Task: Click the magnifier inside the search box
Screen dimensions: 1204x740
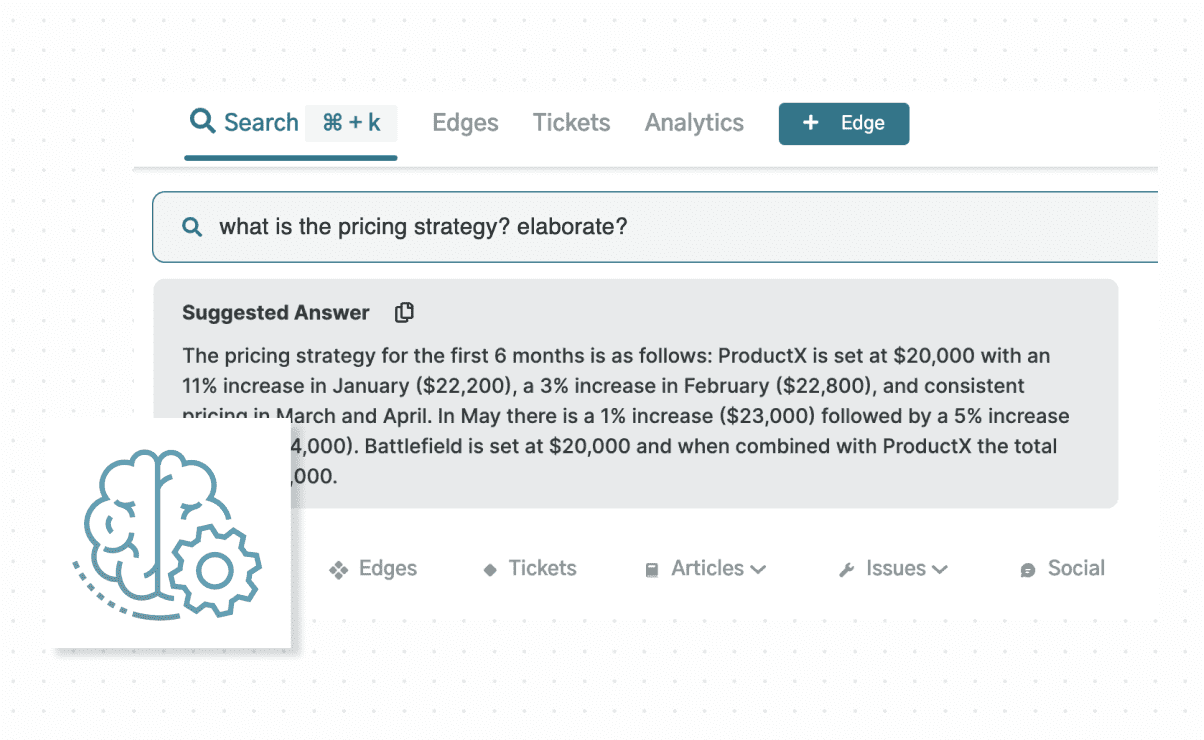Action: pyautogui.click(x=192, y=227)
